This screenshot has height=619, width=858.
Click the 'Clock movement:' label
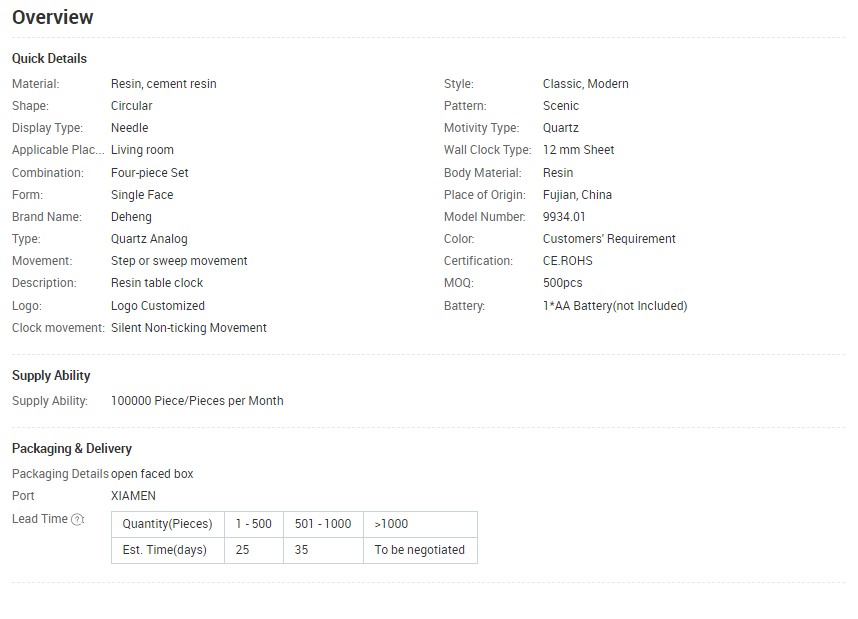coord(58,328)
